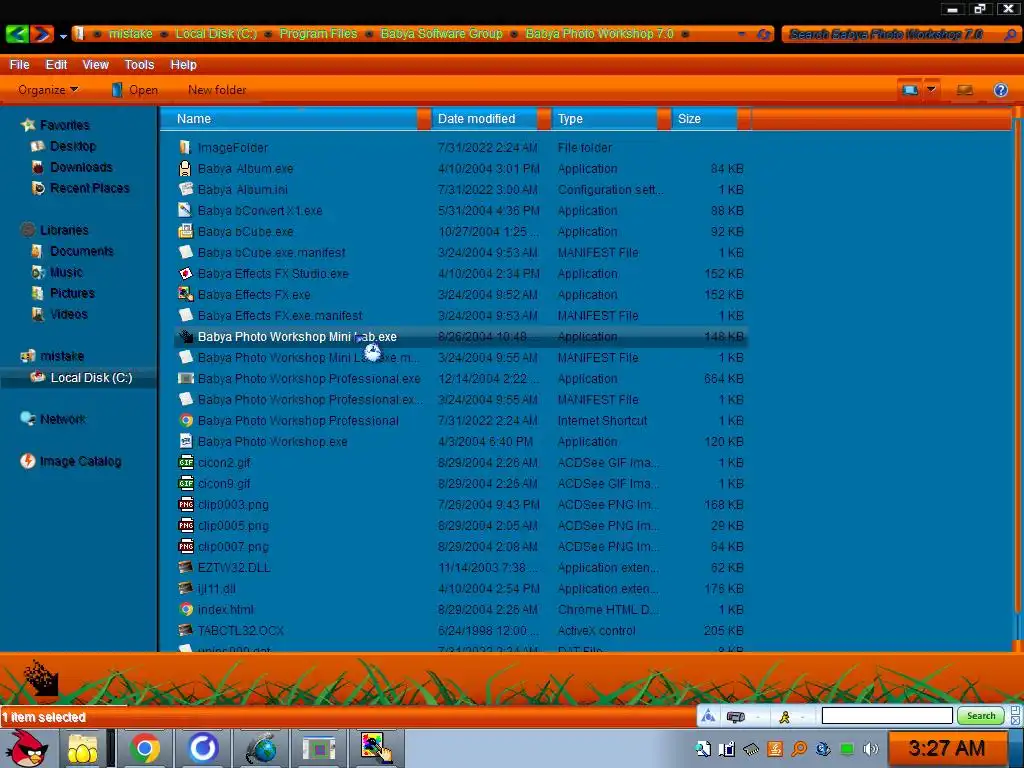Click Babya Software Group in address path

click(x=441, y=33)
